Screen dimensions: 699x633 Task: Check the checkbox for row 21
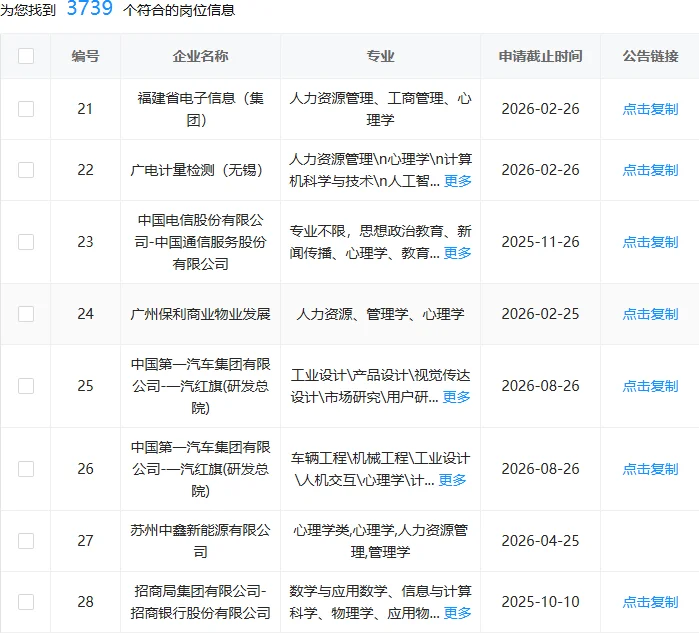[x=26, y=109]
